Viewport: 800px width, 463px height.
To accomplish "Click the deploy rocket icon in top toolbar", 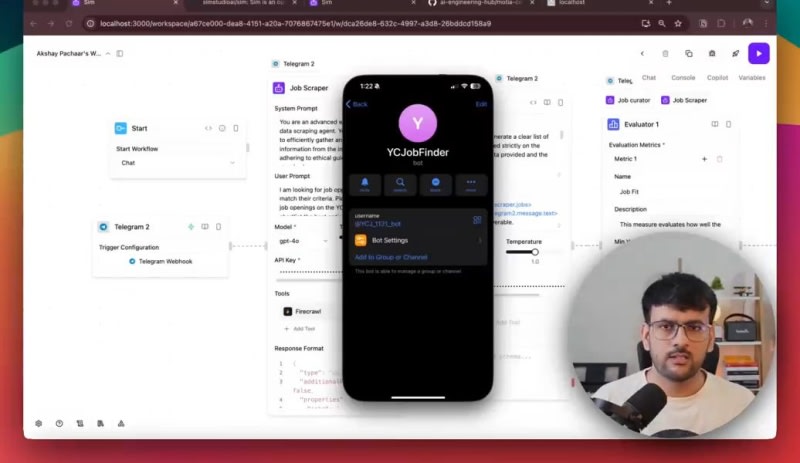I will [735, 53].
